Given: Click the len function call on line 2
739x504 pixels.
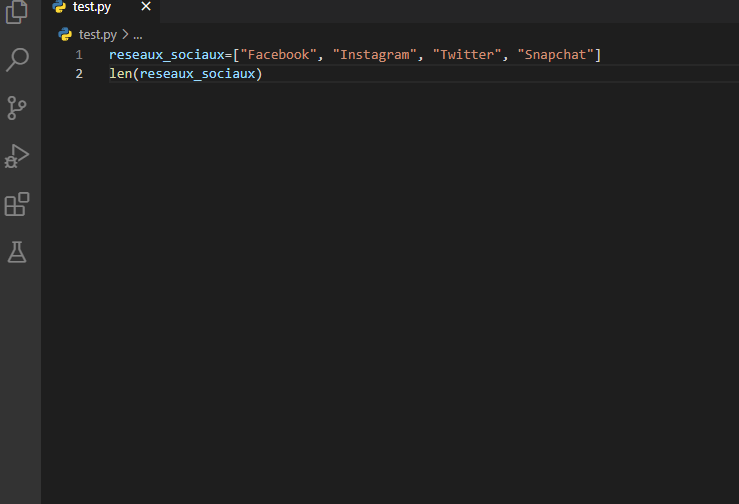Looking at the screenshot, I should (121, 74).
